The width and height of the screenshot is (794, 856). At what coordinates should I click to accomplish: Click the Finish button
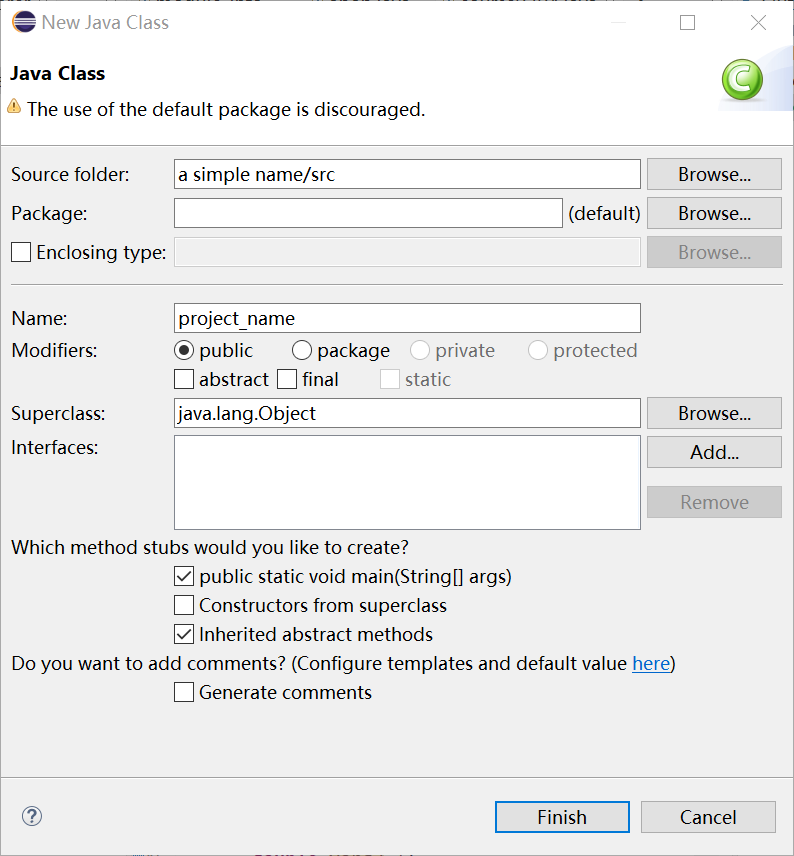[562, 817]
